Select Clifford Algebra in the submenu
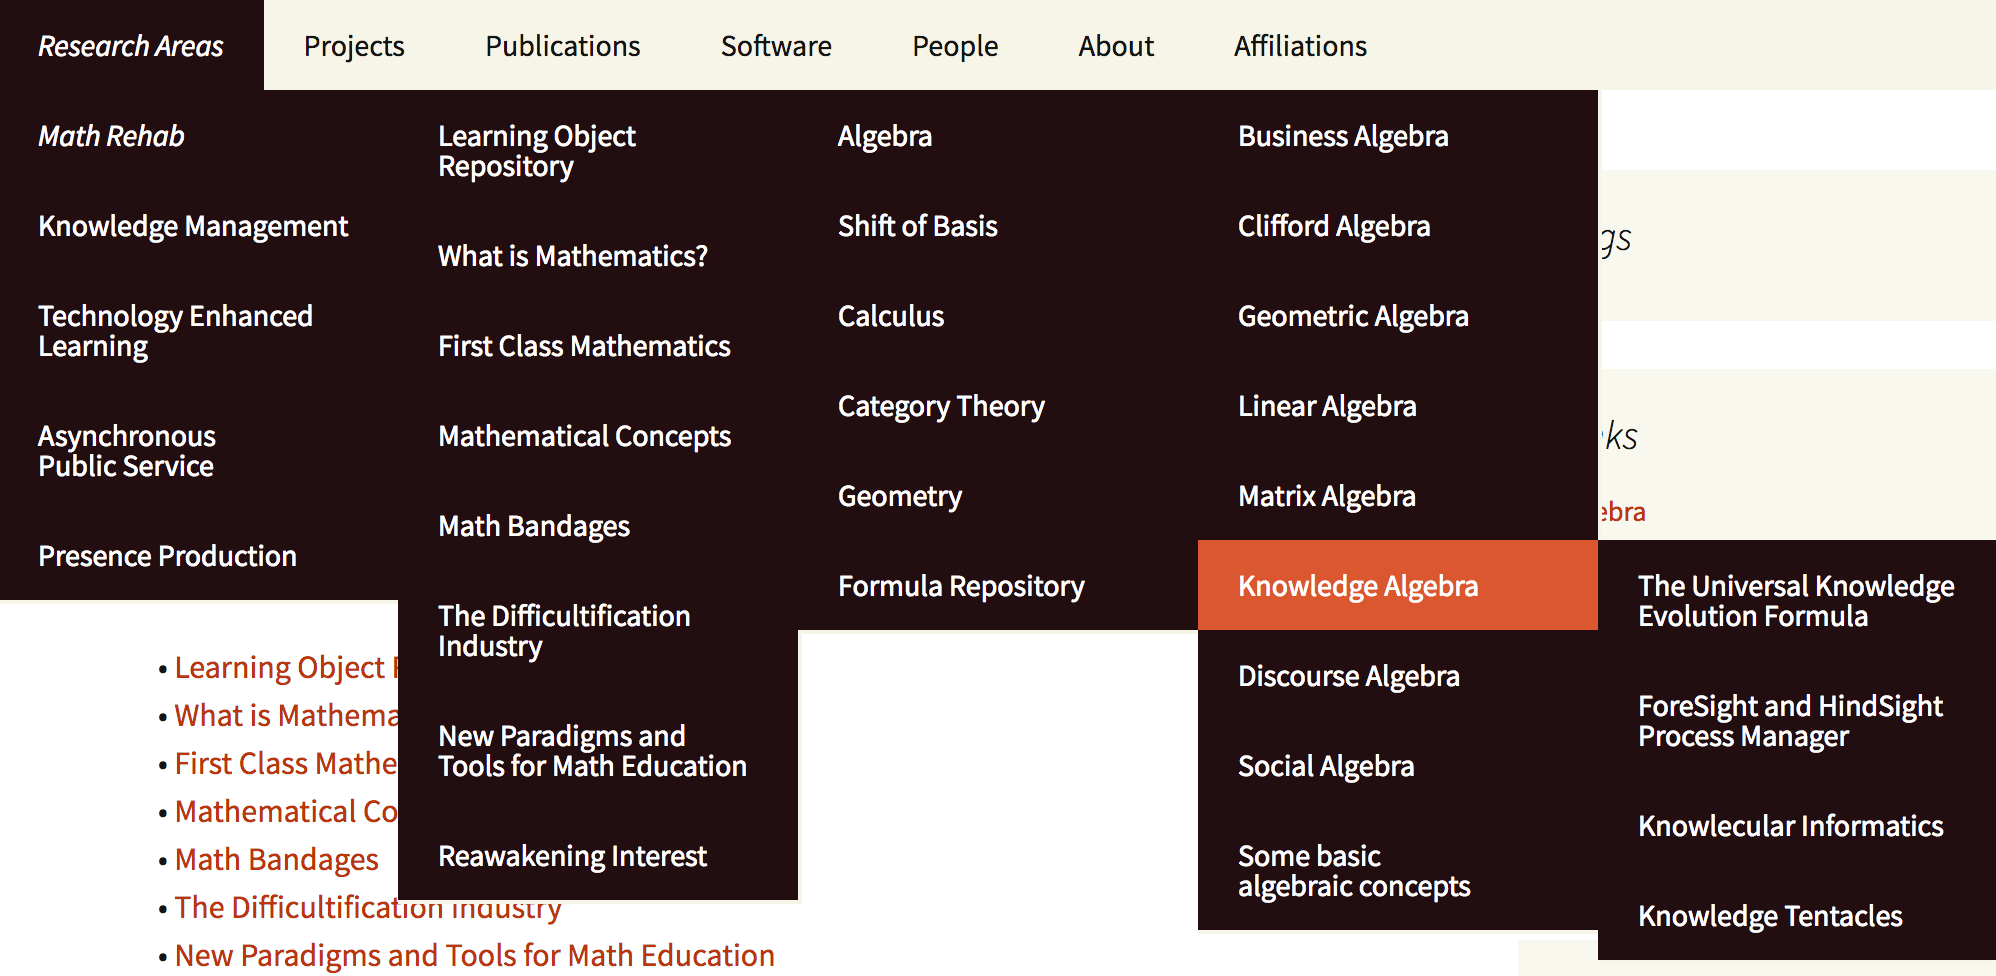 click(x=1334, y=226)
